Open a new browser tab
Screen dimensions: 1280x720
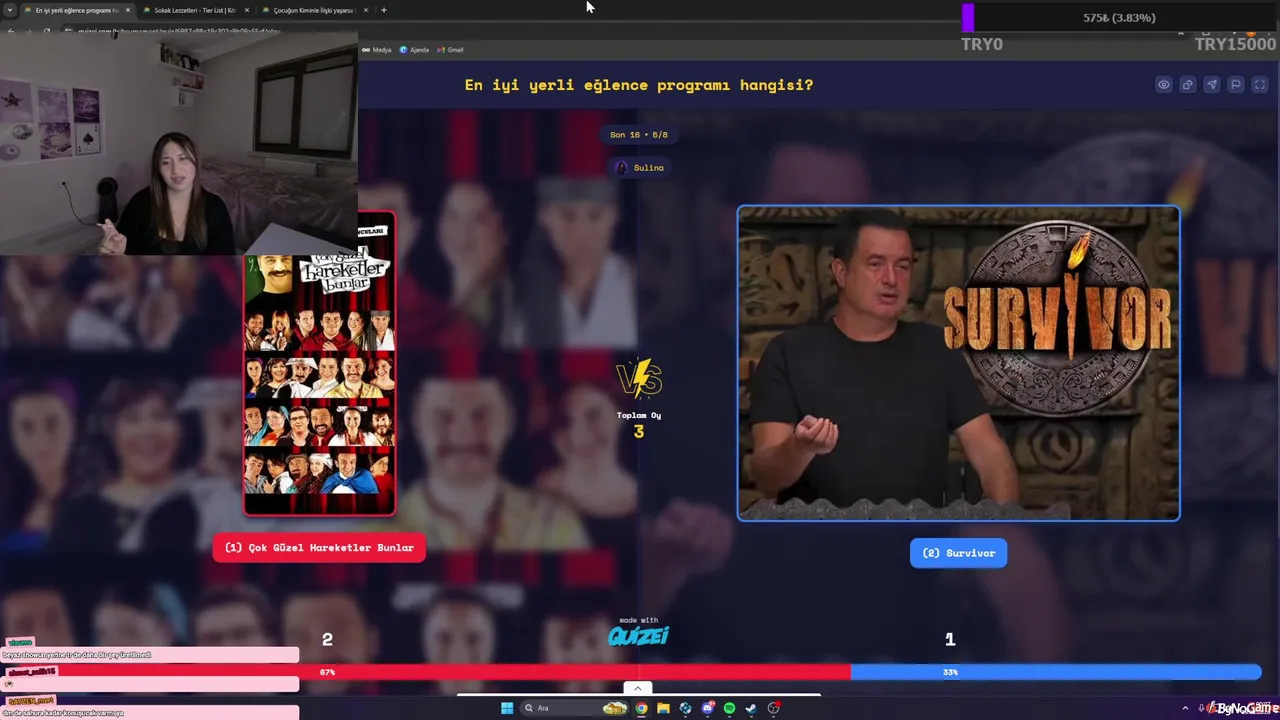[x=384, y=10]
